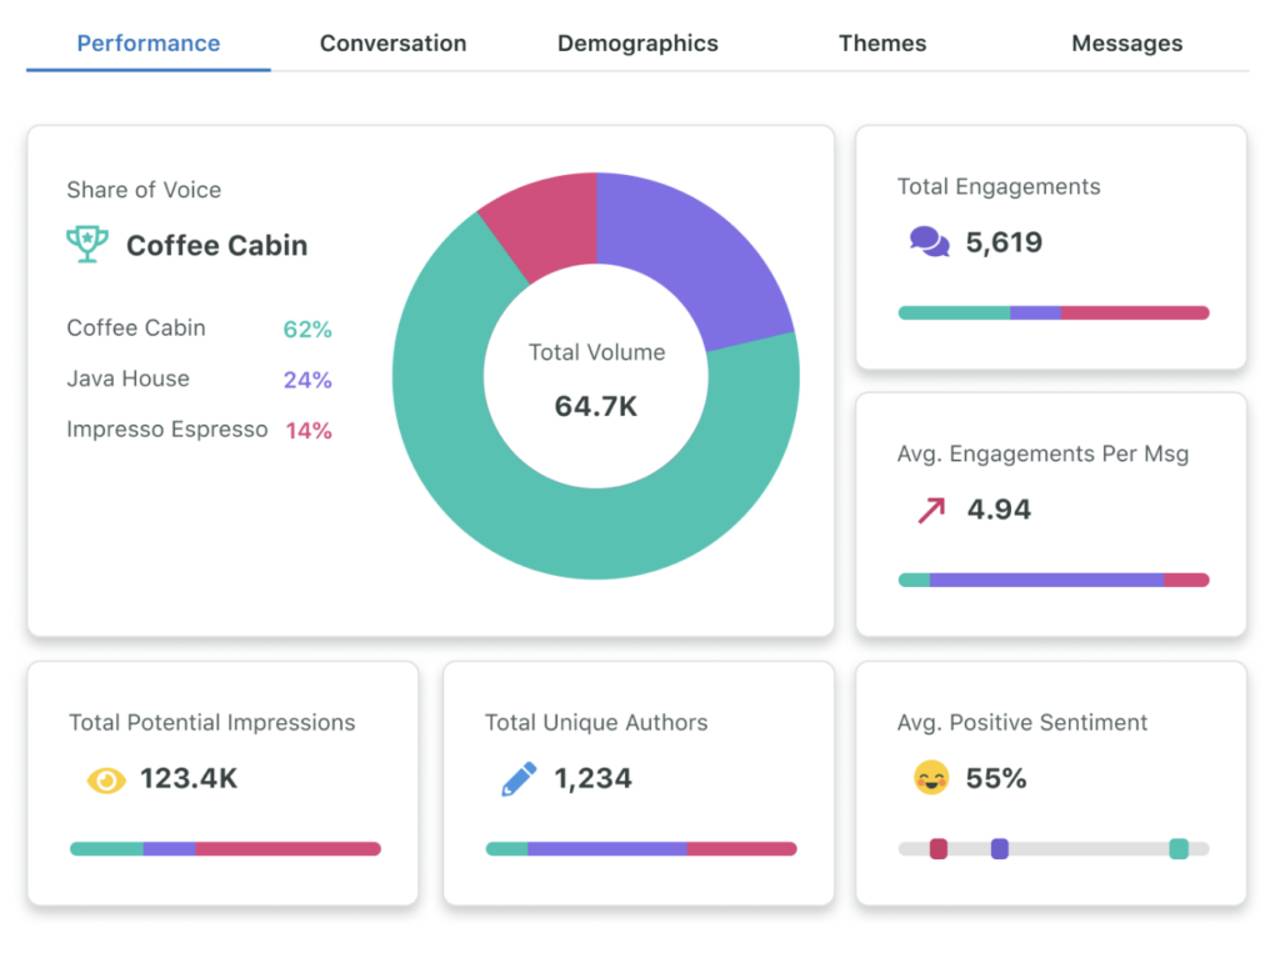The image size is (1280, 953).
Task: Click the purple donut chart segment
Action: [x=700, y=250]
